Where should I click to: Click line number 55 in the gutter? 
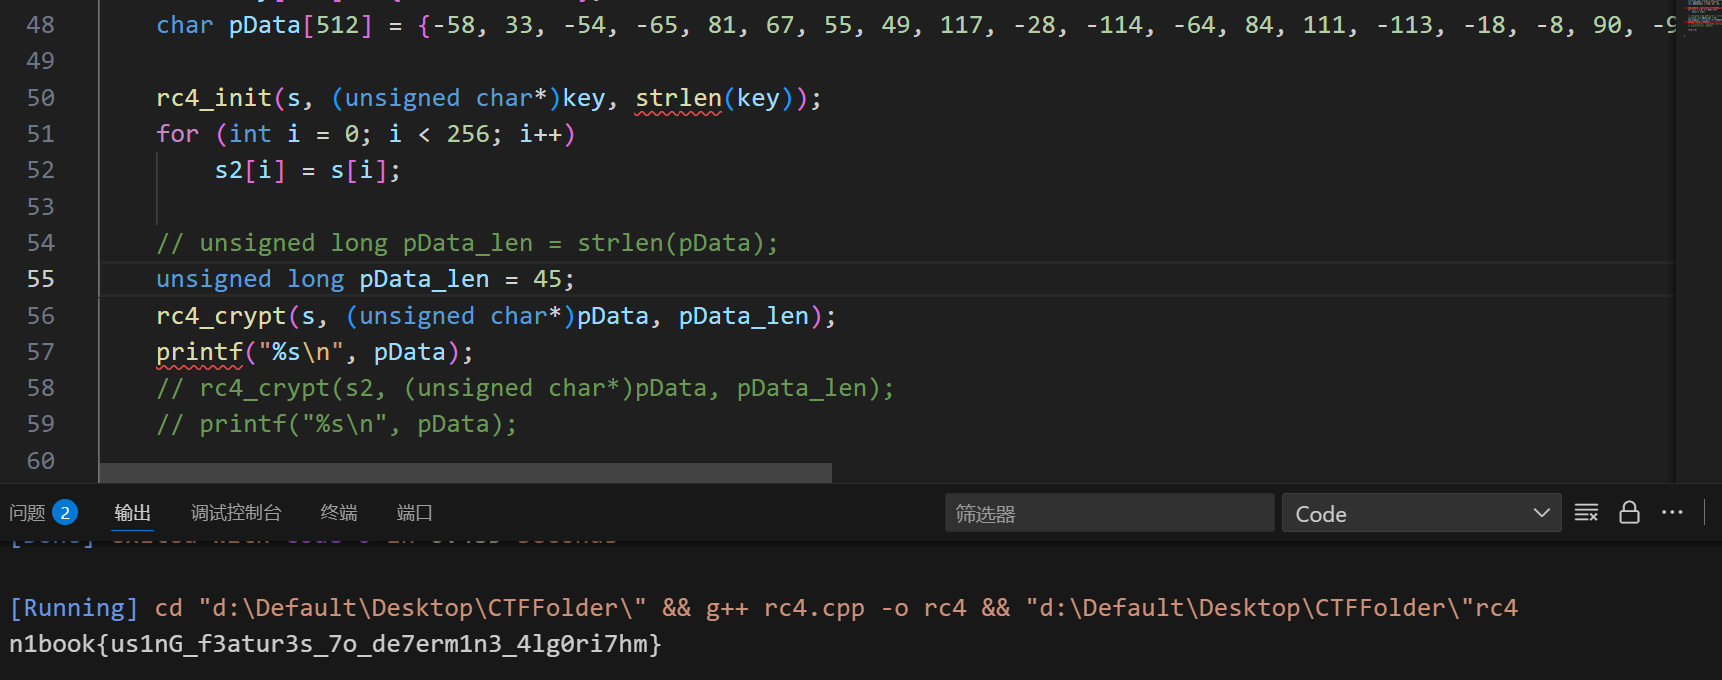pyautogui.click(x=41, y=279)
